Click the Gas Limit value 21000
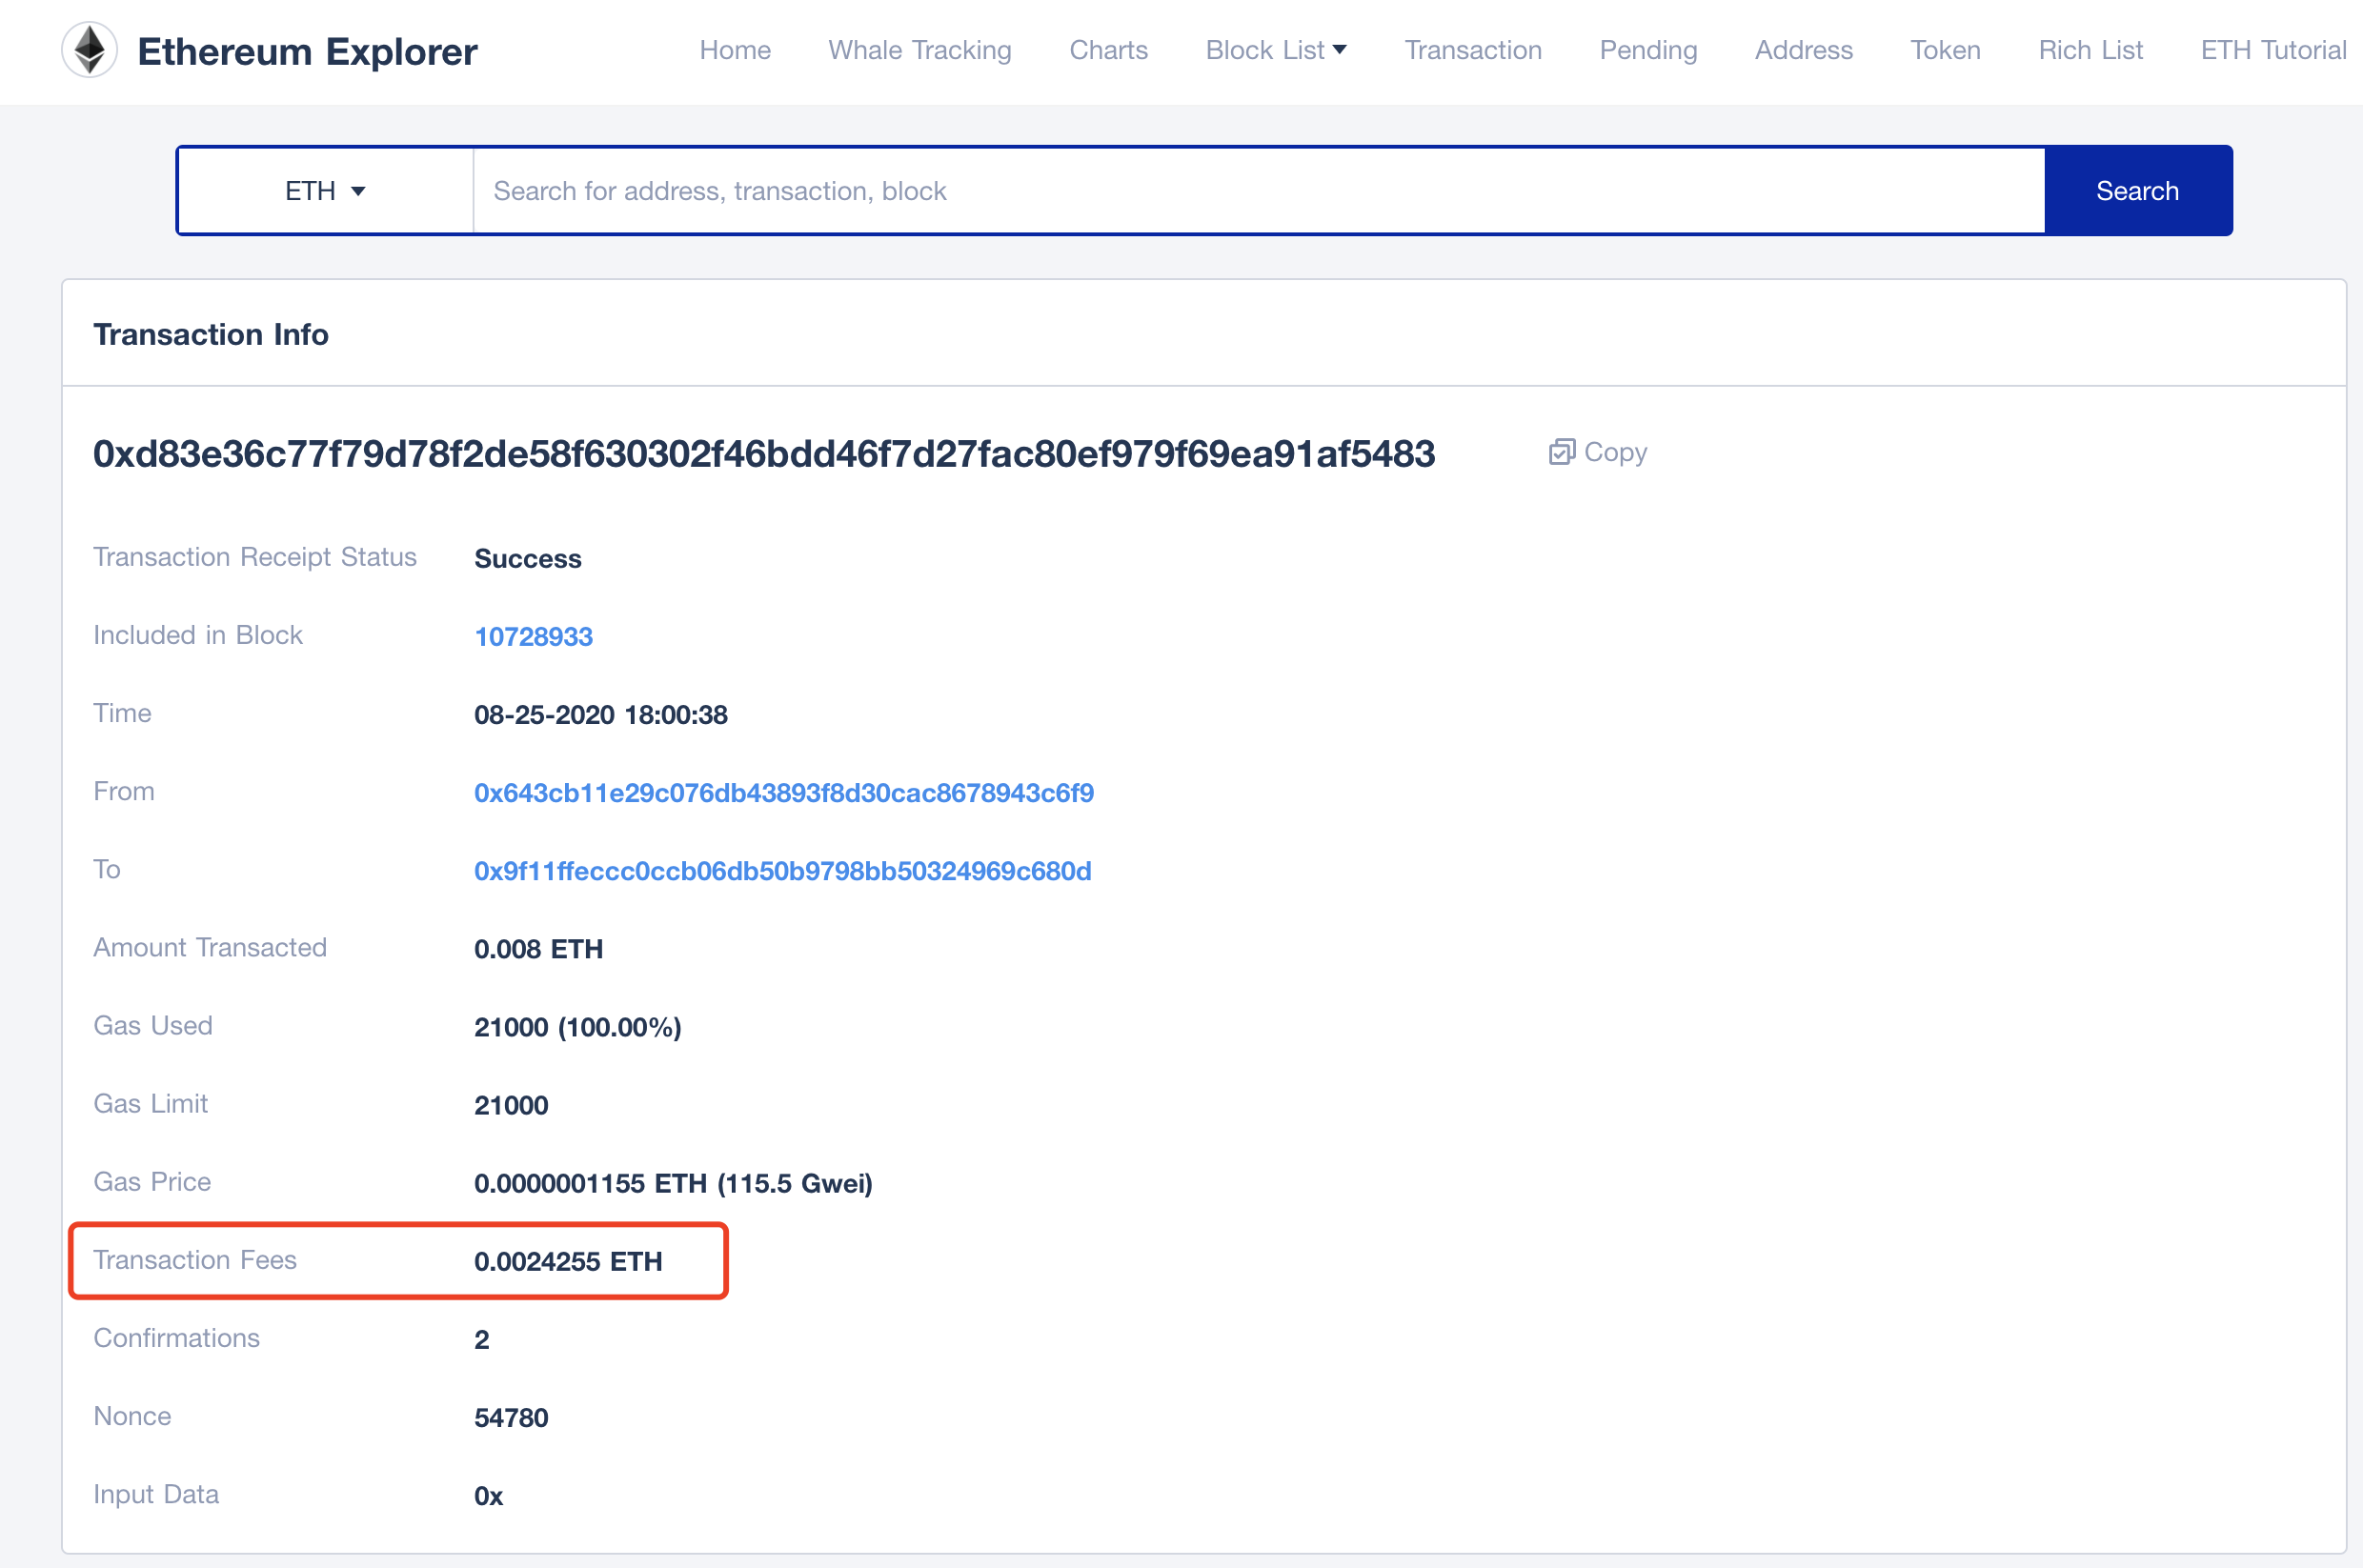Image resolution: width=2363 pixels, height=1568 pixels. 511,1105
